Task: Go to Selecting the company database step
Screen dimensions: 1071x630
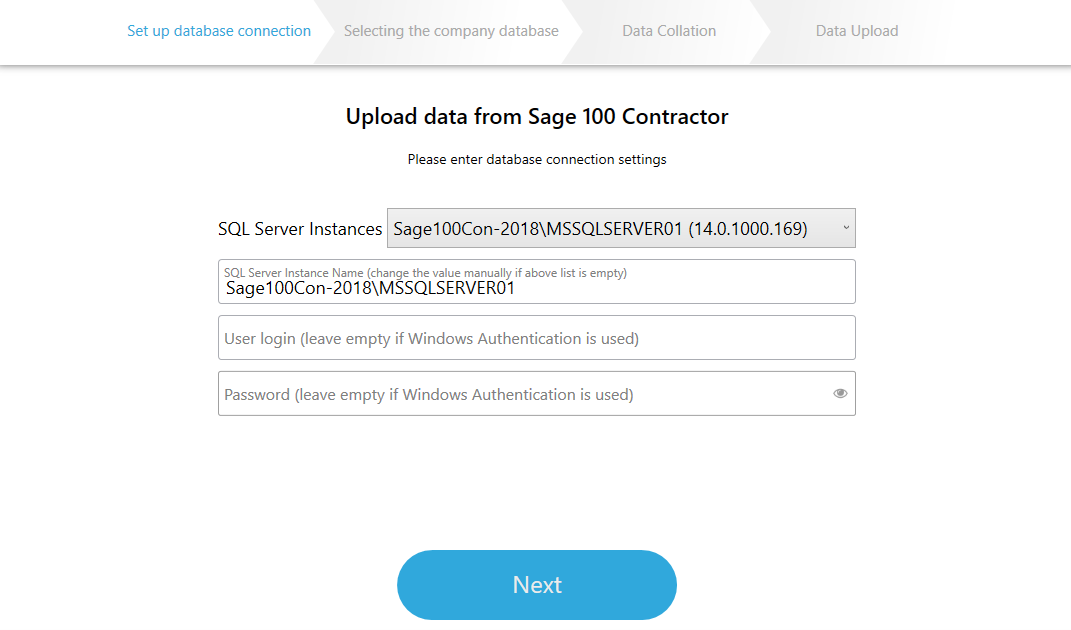Action: [x=451, y=31]
